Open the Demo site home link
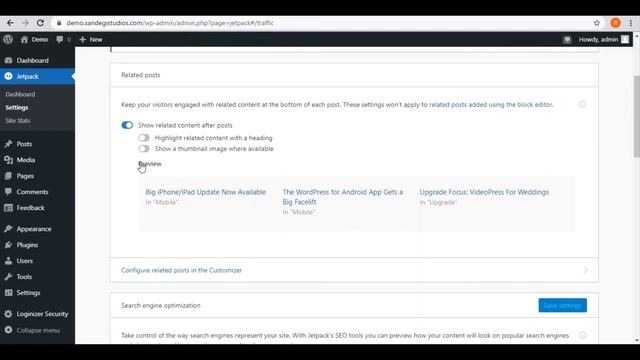The width and height of the screenshot is (640, 360). click(34, 40)
